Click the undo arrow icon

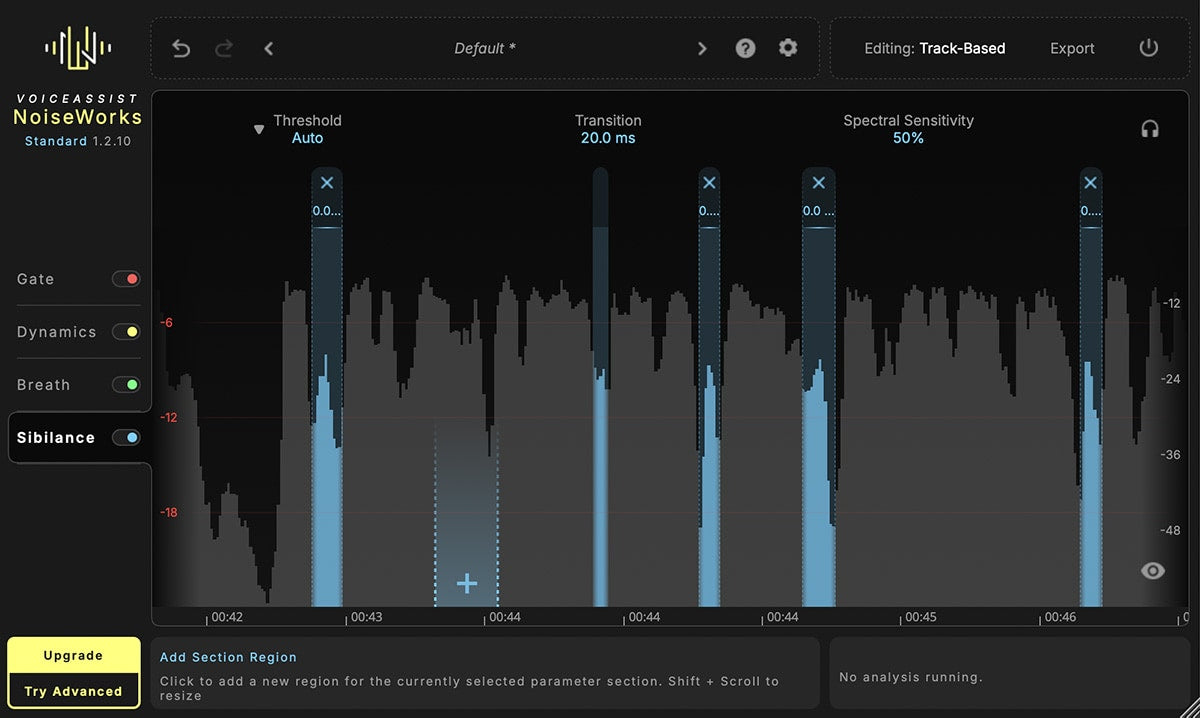click(x=181, y=48)
